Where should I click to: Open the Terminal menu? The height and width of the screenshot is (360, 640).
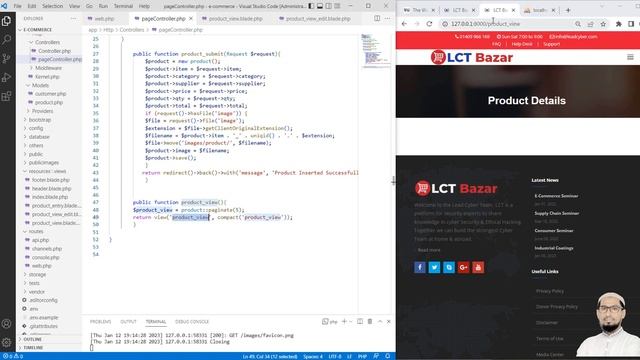[123, 6]
